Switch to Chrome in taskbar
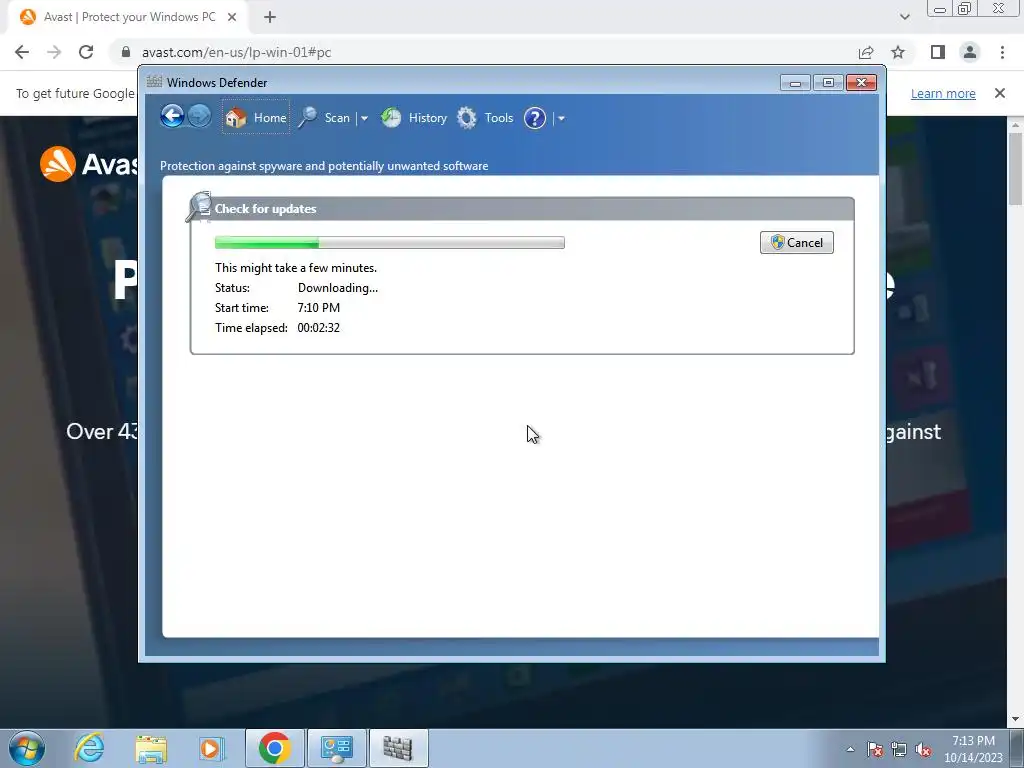 275,748
